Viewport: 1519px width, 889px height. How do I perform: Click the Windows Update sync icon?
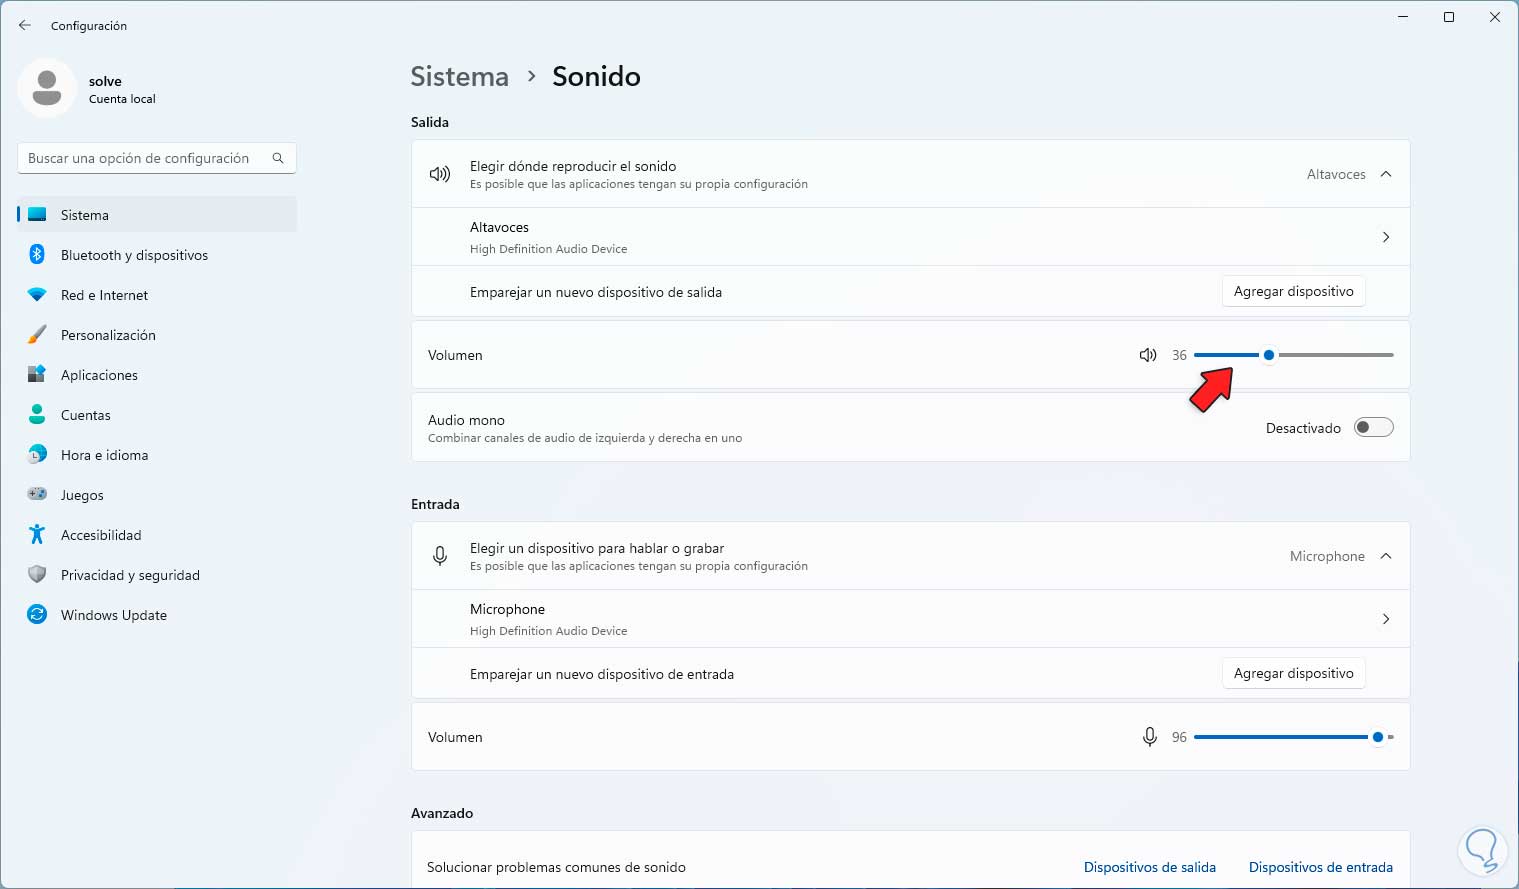click(37, 615)
